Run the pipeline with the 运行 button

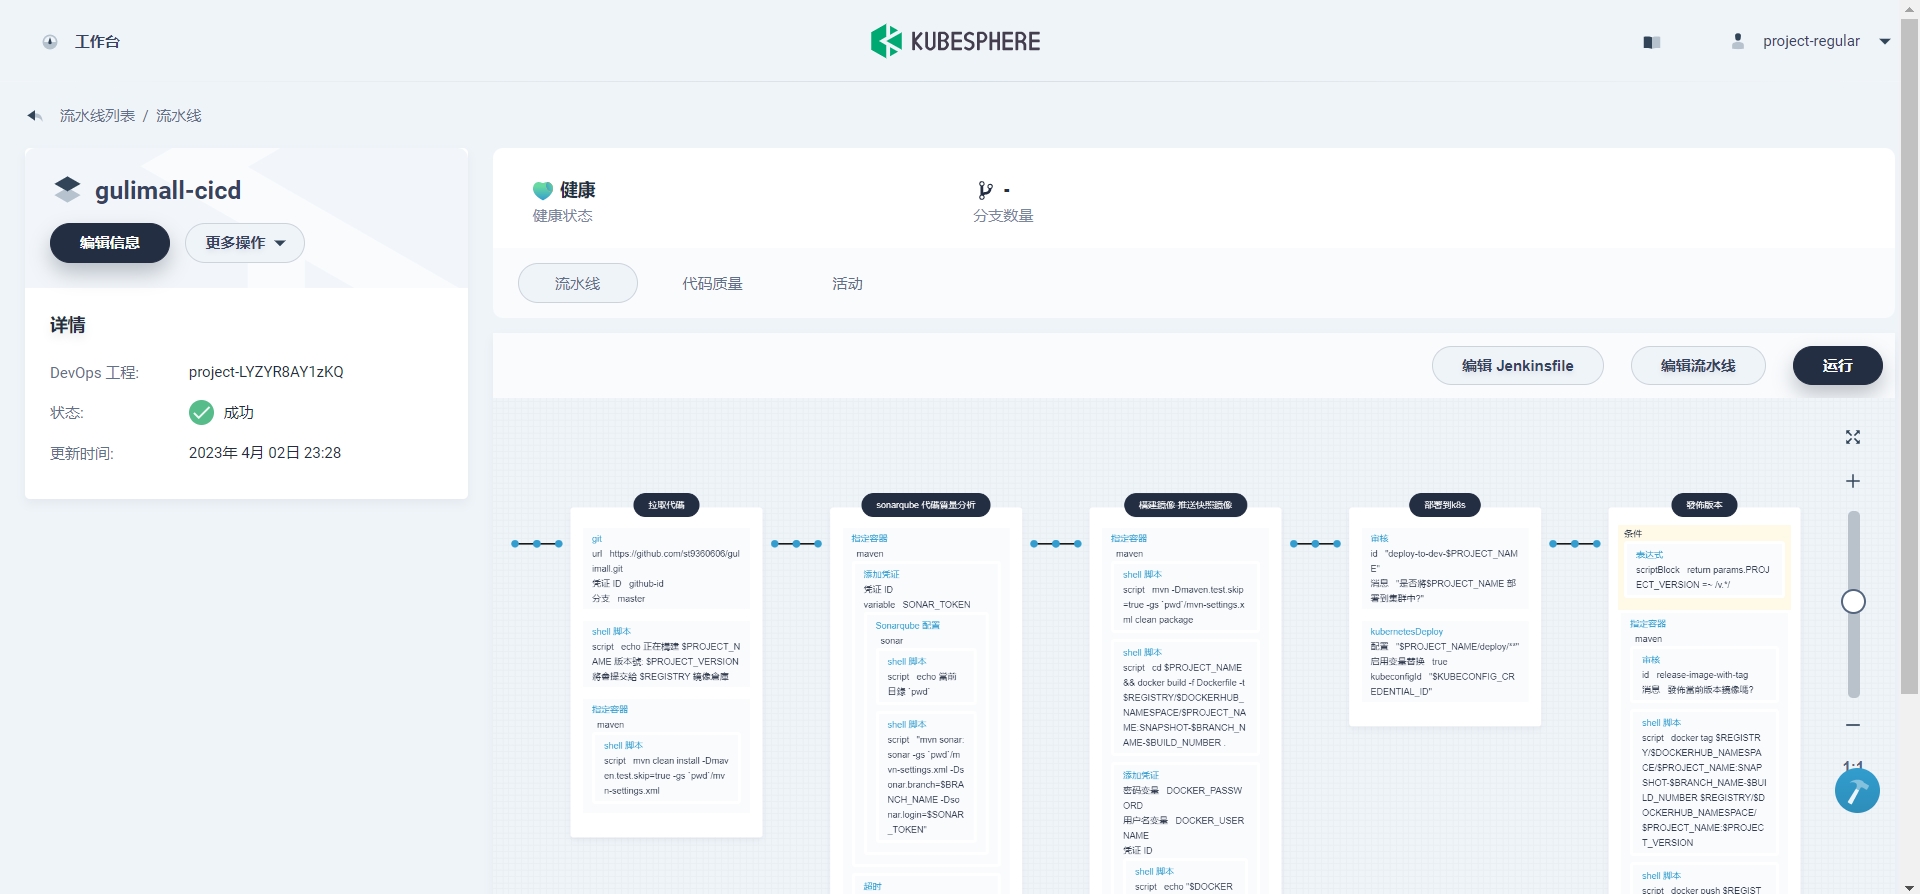coord(1838,366)
